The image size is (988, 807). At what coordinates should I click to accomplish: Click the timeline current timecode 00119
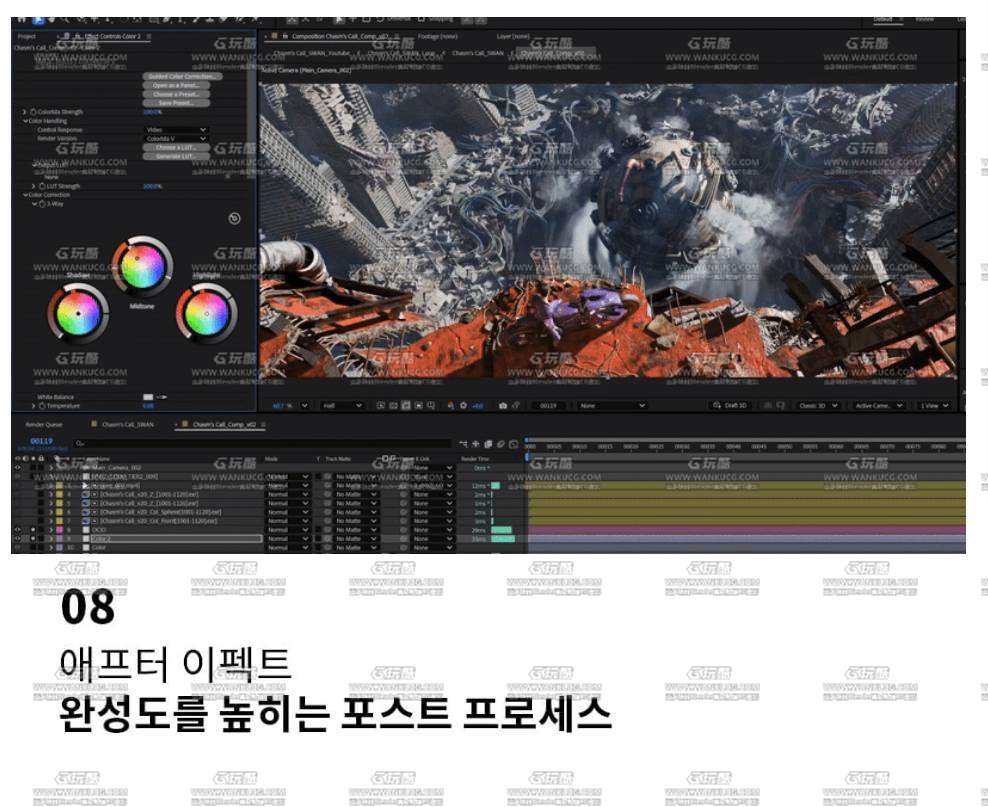pos(41,441)
